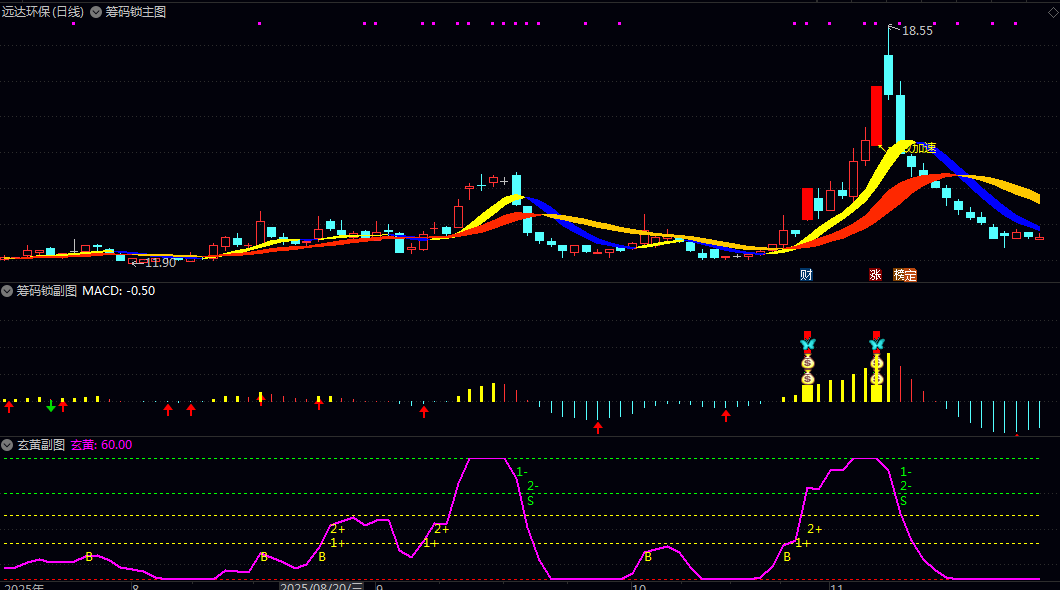Expand the 玄黄副图 indicator dropdown arrow
Screen dimensions: 1060x590
point(8,445)
